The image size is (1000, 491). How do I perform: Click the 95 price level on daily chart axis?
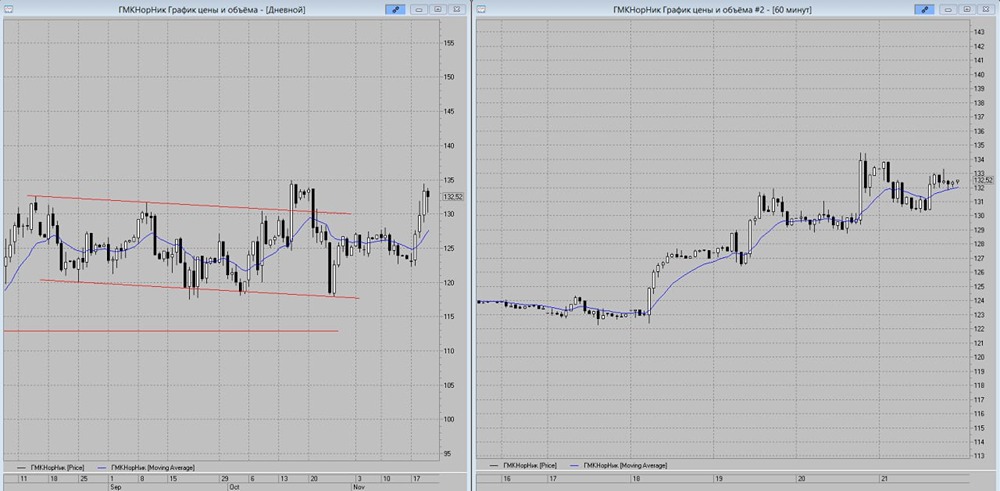tap(447, 453)
